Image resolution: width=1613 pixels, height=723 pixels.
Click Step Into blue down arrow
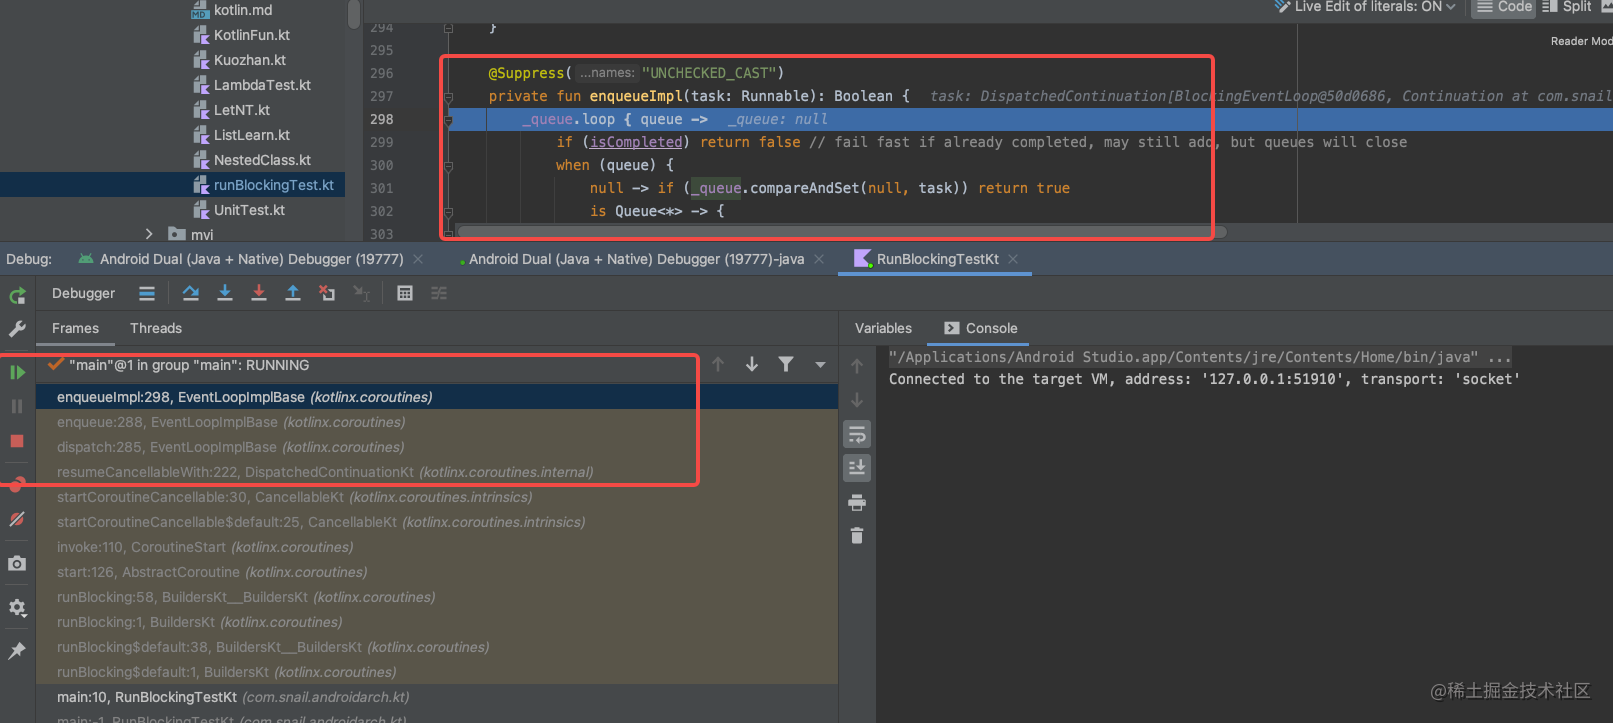(x=225, y=293)
